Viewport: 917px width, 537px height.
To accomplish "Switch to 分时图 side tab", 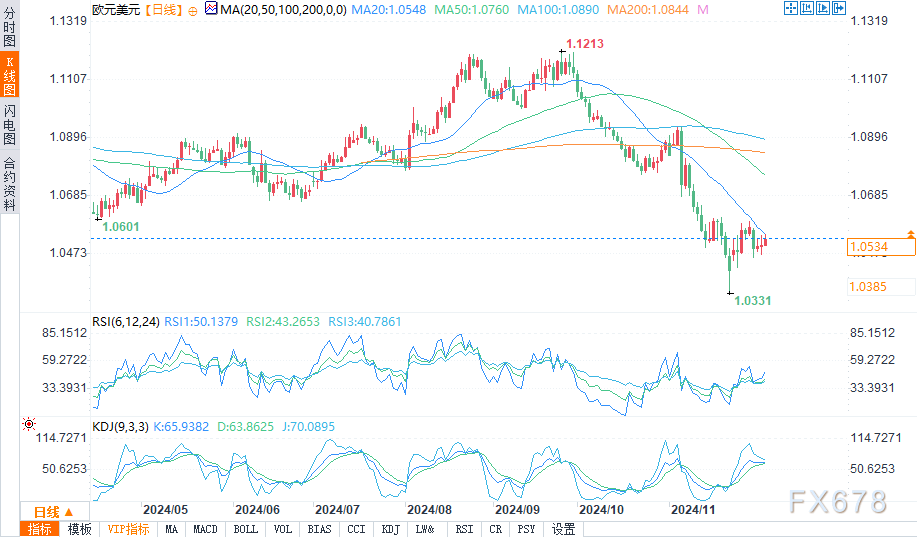I will (9, 27).
